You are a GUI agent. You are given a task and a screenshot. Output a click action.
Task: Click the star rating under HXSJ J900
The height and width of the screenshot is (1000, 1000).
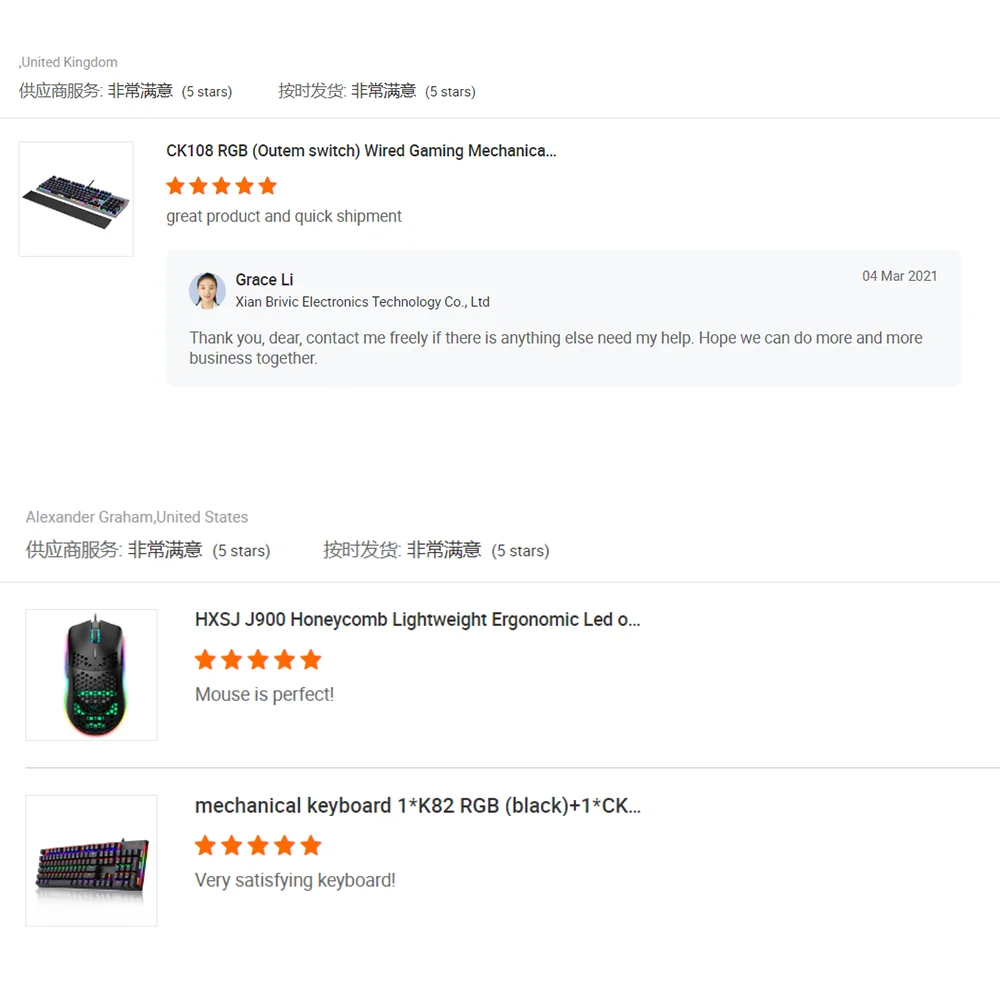click(x=258, y=659)
